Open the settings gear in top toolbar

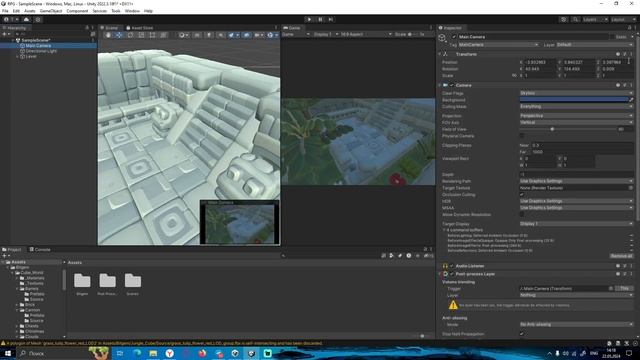tap(38, 19)
